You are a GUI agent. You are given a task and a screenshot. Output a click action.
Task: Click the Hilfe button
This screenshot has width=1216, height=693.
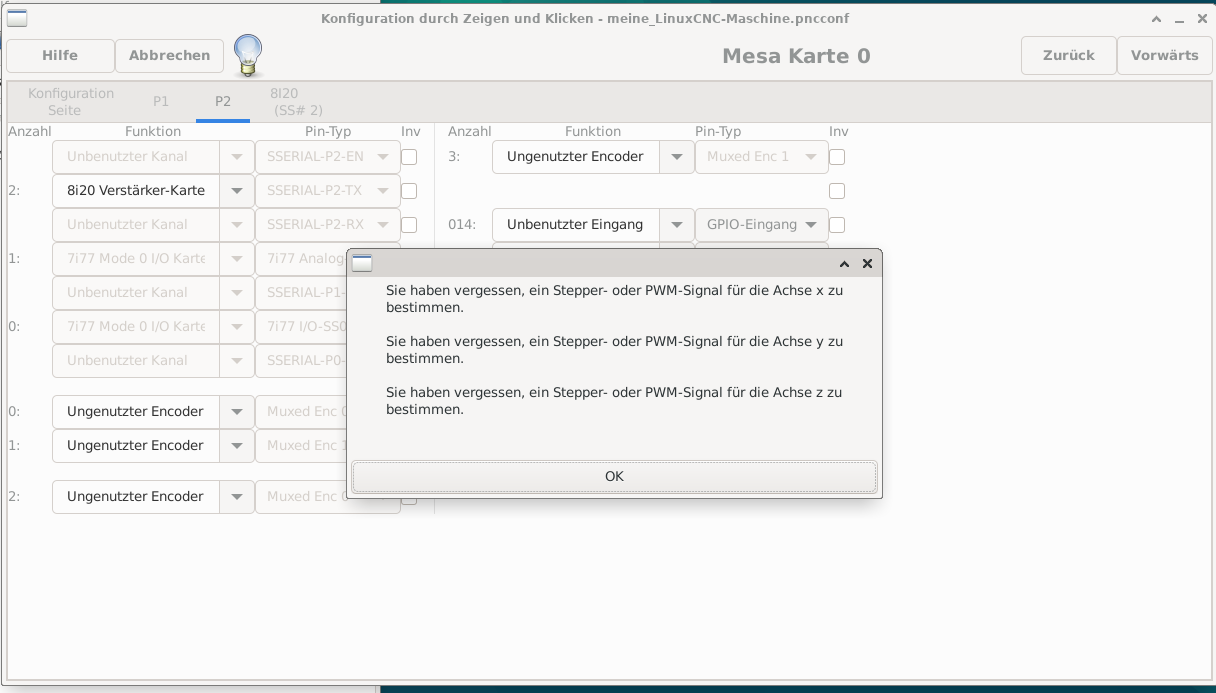click(x=60, y=56)
